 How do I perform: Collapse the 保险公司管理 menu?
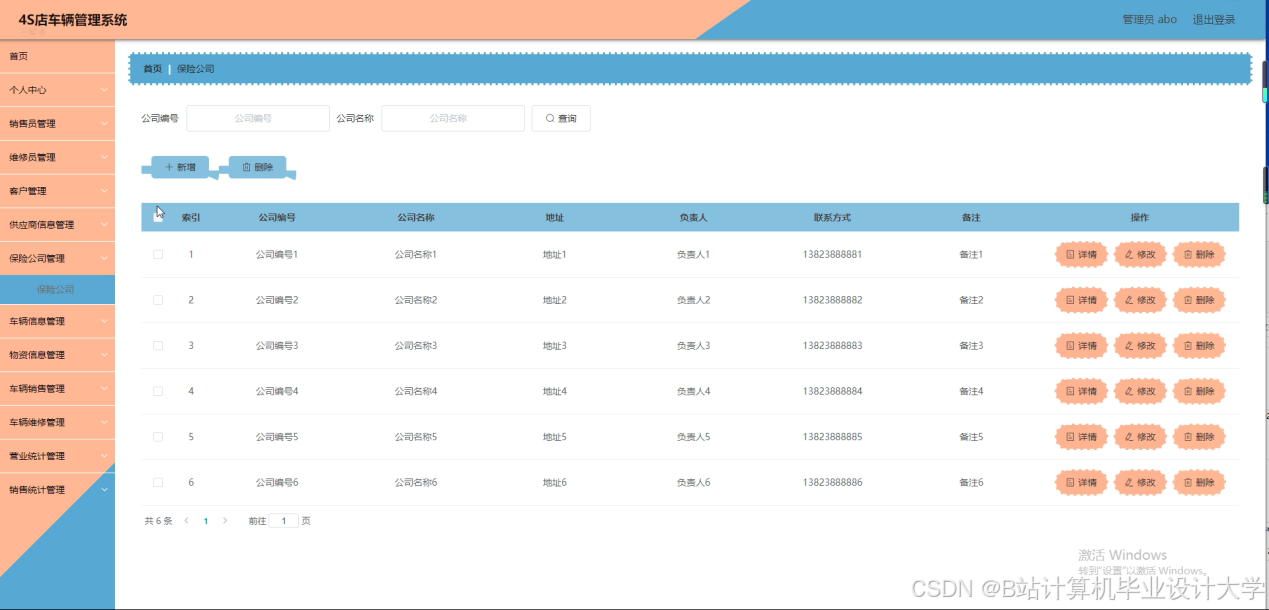pyautogui.click(x=57, y=258)
